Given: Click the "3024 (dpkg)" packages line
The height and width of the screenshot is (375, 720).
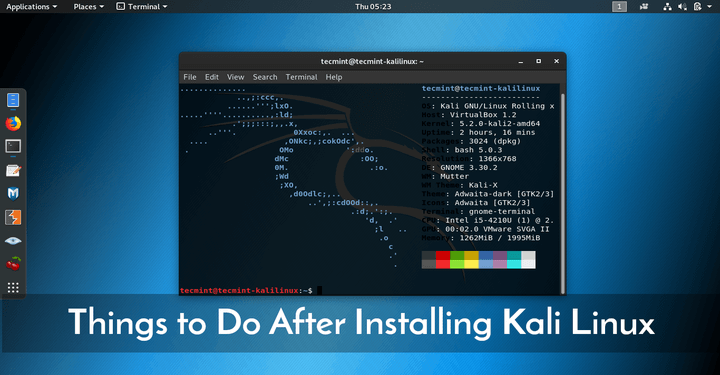Looking at the screenshot, I should (471, 141).
